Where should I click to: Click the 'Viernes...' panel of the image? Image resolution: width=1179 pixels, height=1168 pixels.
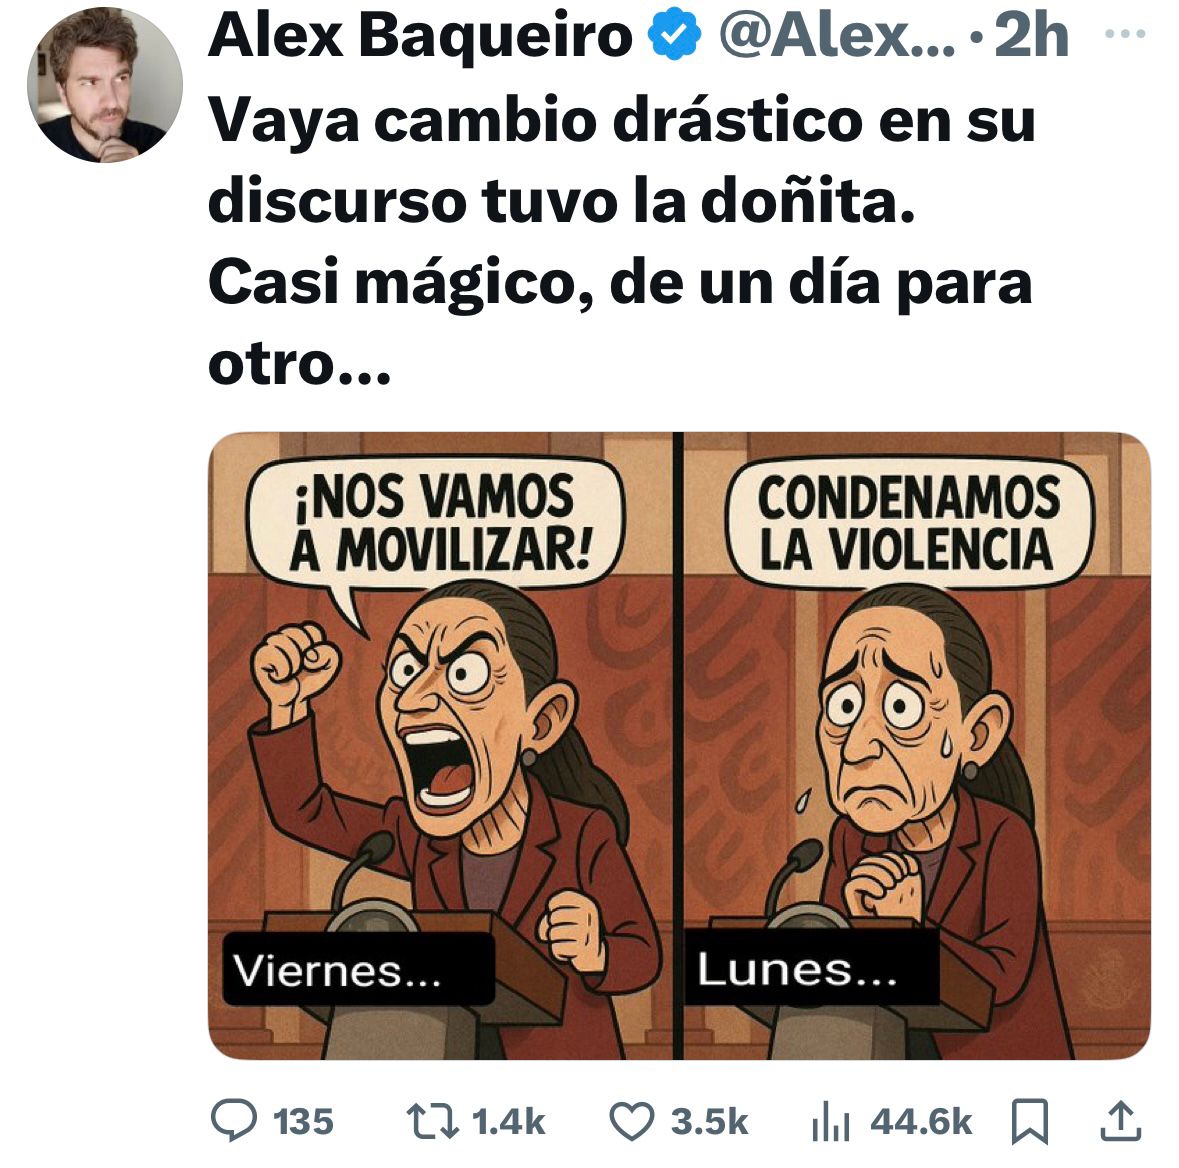pos(440,745)
